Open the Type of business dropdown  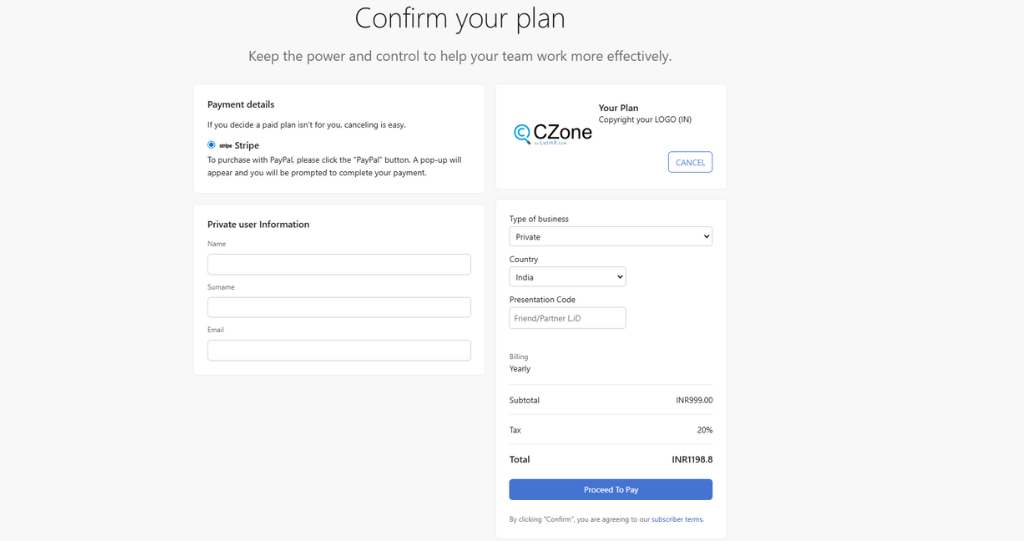pyautogui.click(x=610, y=237)
